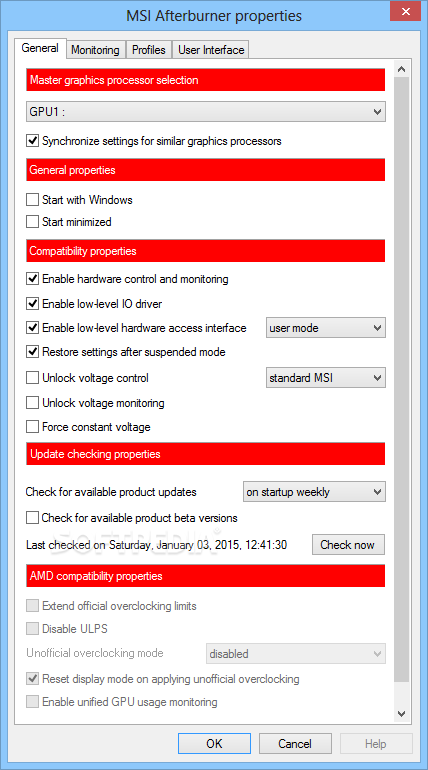Click the Update checking properties header
This screenshot has height=770, width=428.
point(206,454)
